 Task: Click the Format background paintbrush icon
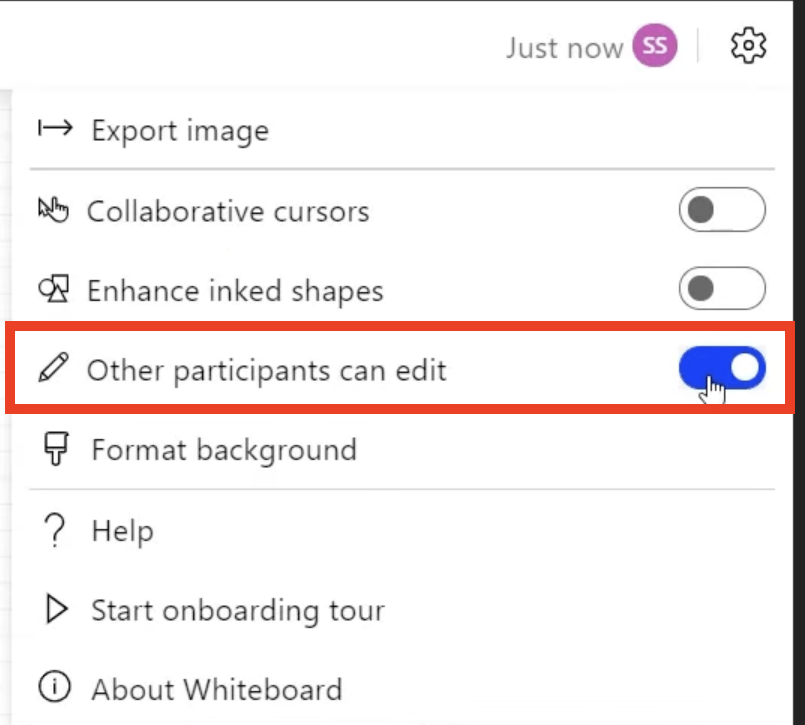[55, 448]
